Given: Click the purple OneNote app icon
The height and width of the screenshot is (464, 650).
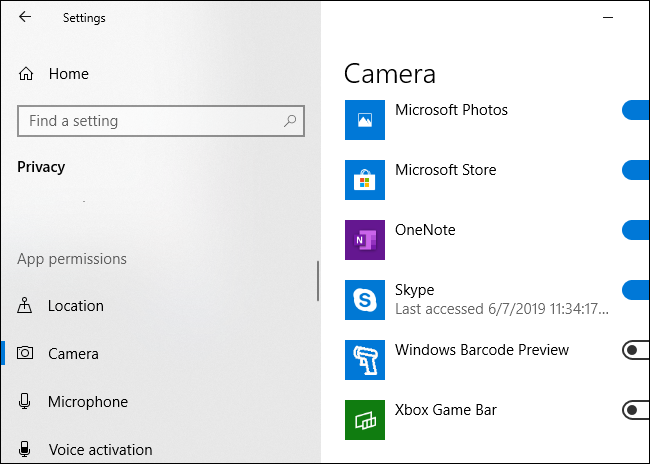Looking at the screenshot, I should (x=364, y=240).
